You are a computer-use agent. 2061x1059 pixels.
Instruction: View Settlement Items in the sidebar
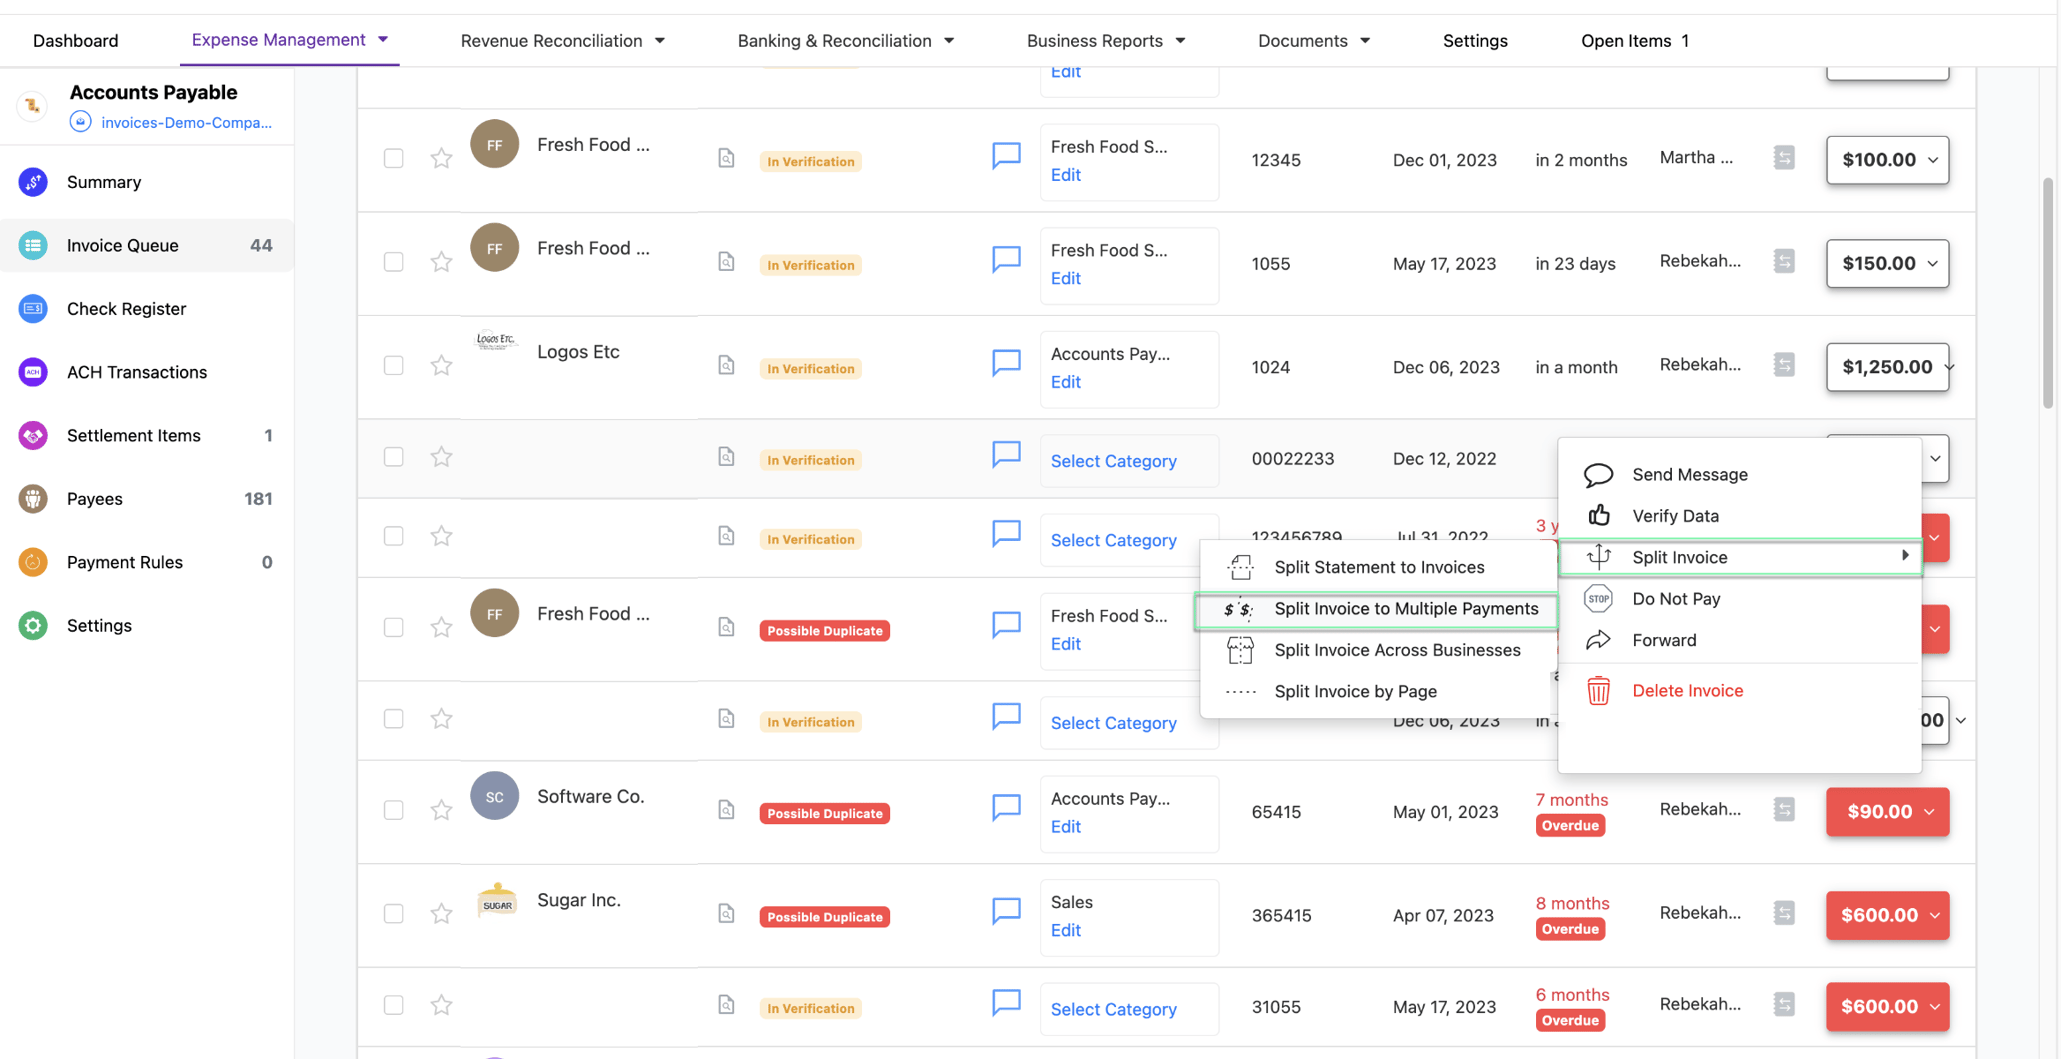[33, 435]
